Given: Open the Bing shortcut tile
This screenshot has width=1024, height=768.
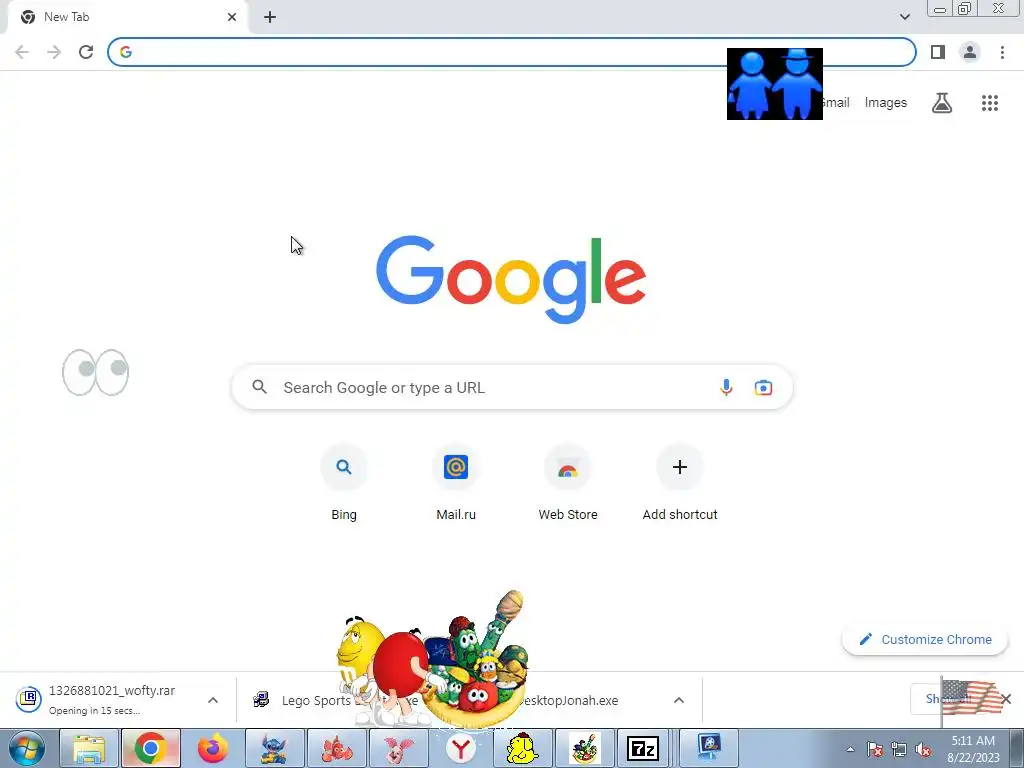Looking at the screenshot, I should click(344, 484).
